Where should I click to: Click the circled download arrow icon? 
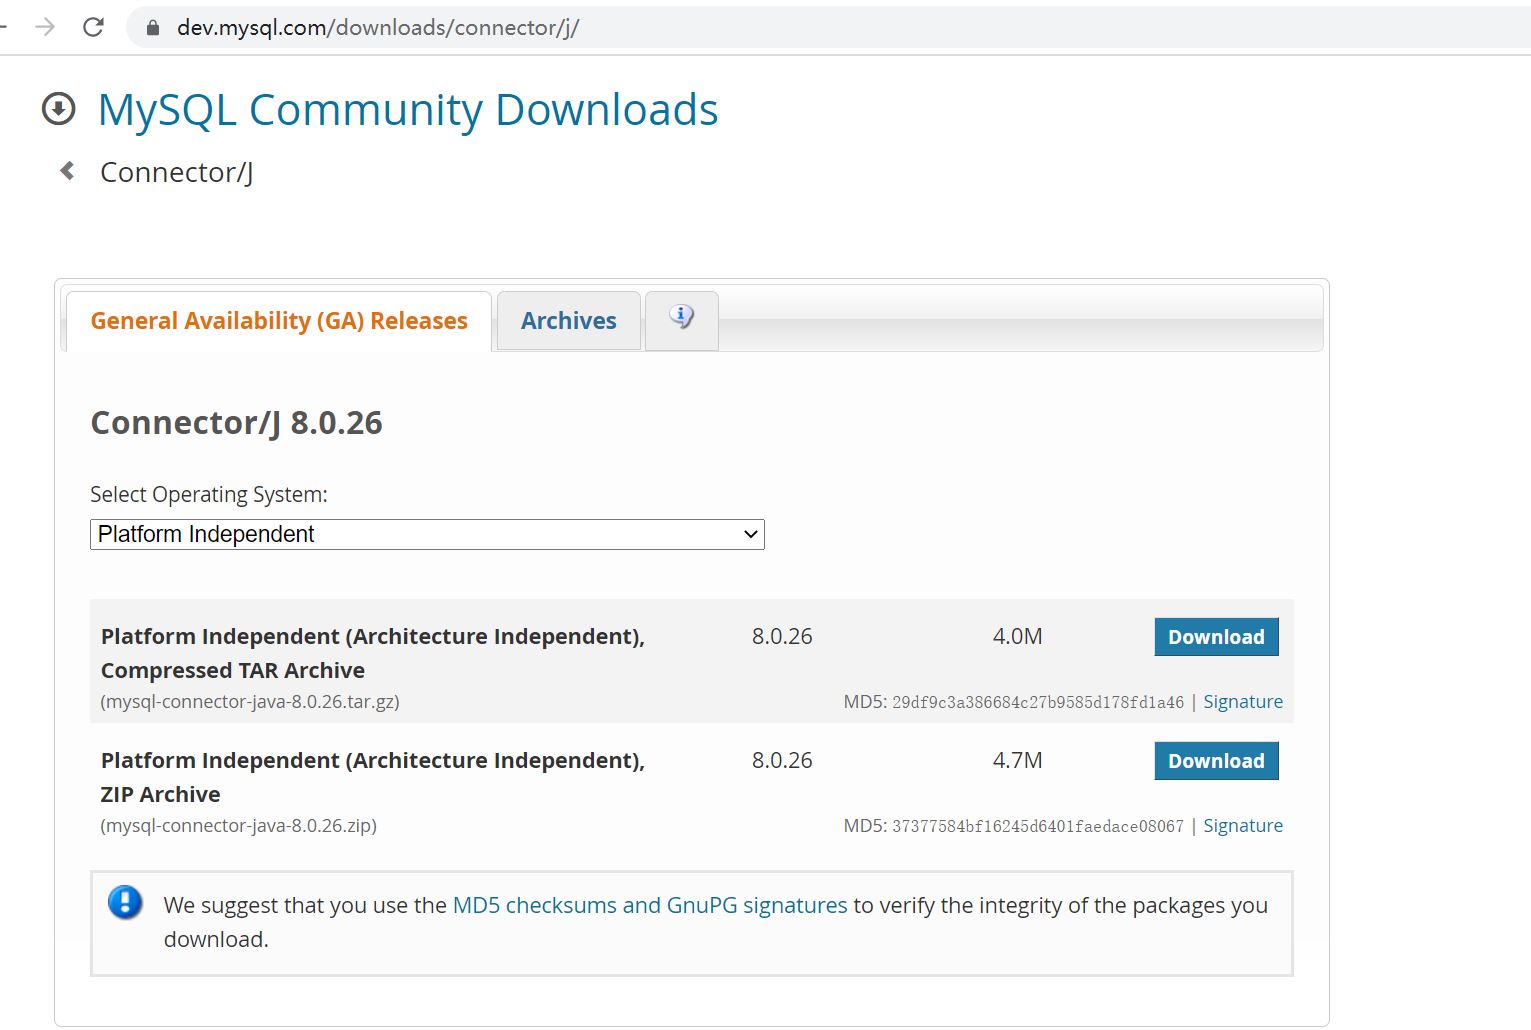pyautogui.click(x=58, y=109)
